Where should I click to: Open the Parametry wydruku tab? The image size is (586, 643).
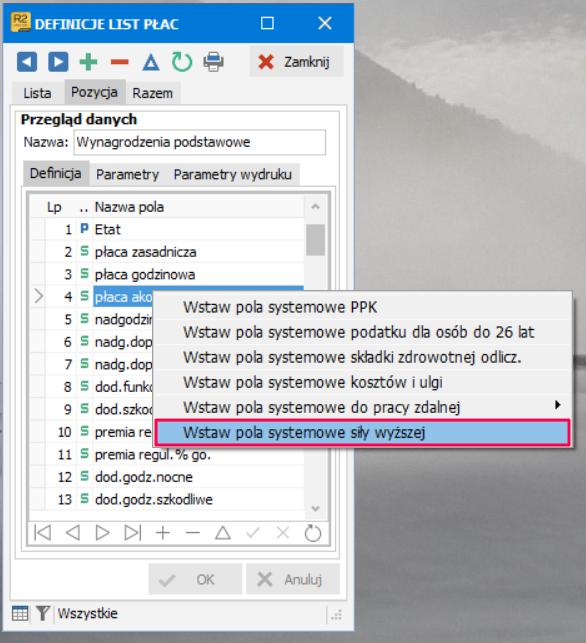tap(233, 175)
